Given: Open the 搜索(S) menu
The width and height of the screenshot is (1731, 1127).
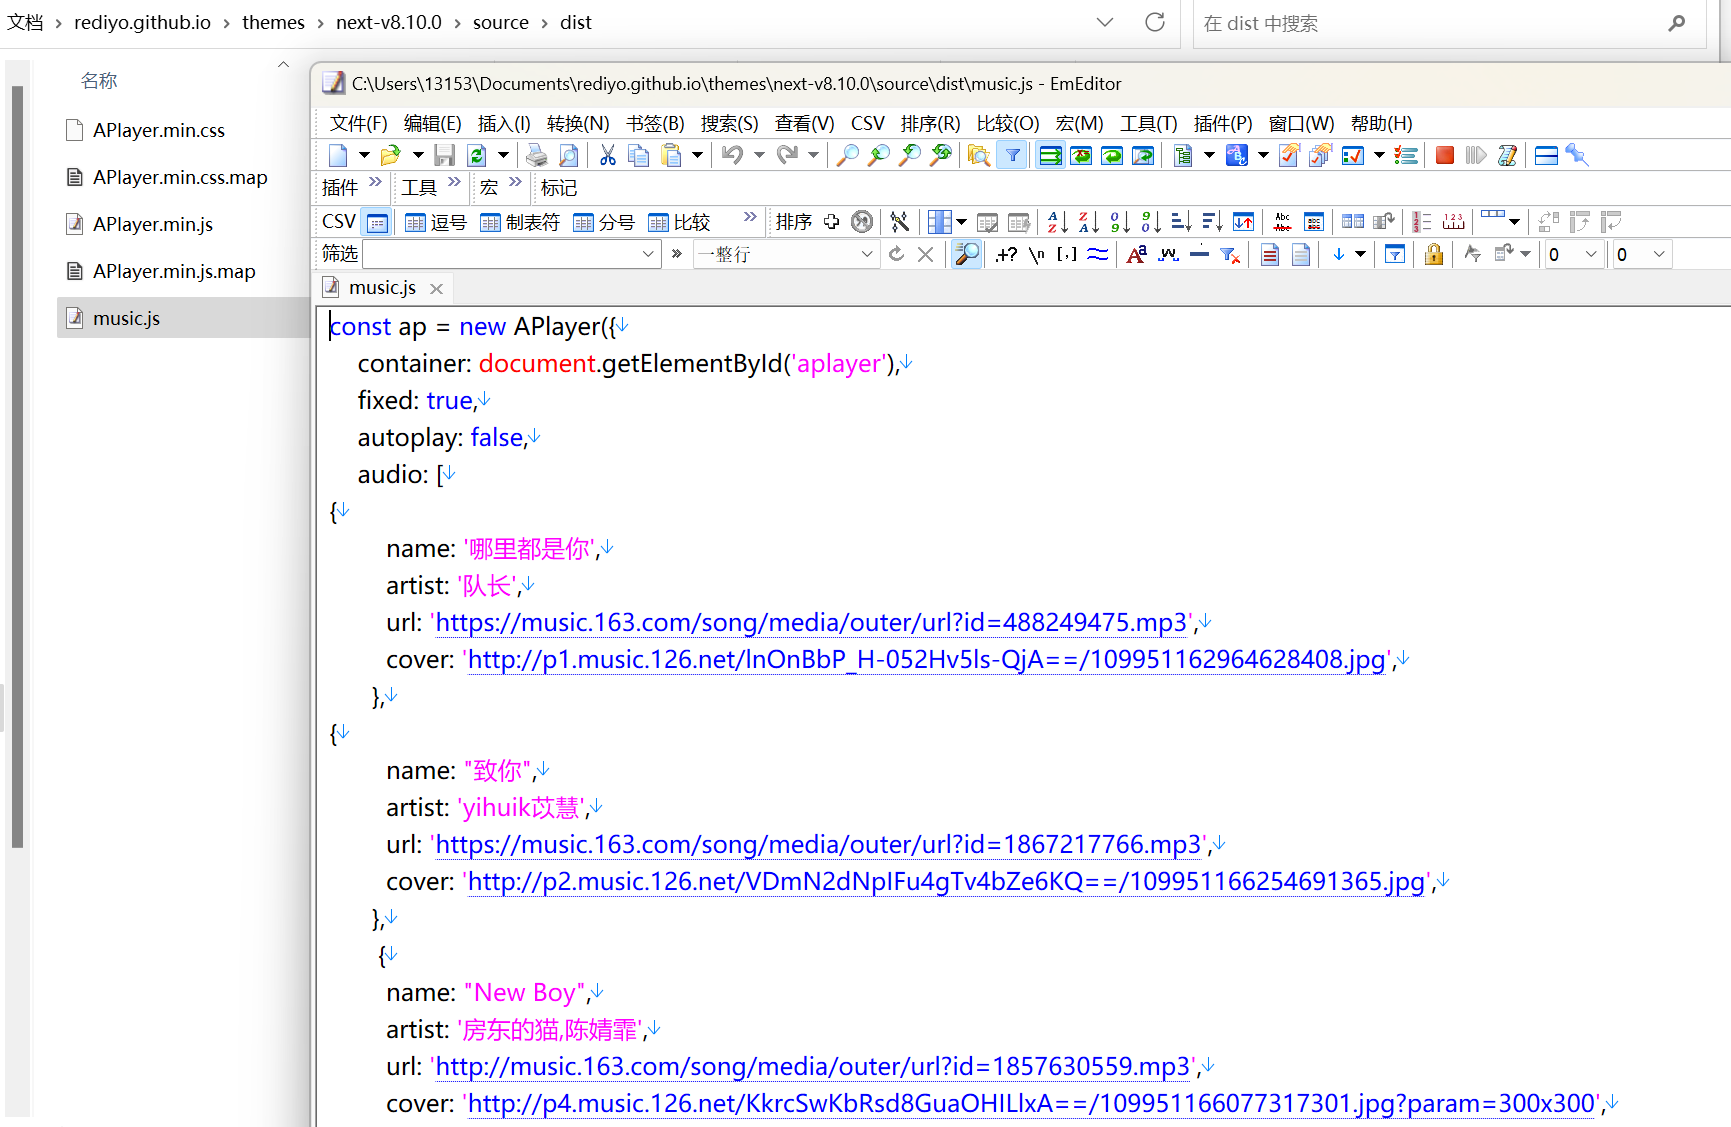Looking at the screenshot, I should coord(729,123).
